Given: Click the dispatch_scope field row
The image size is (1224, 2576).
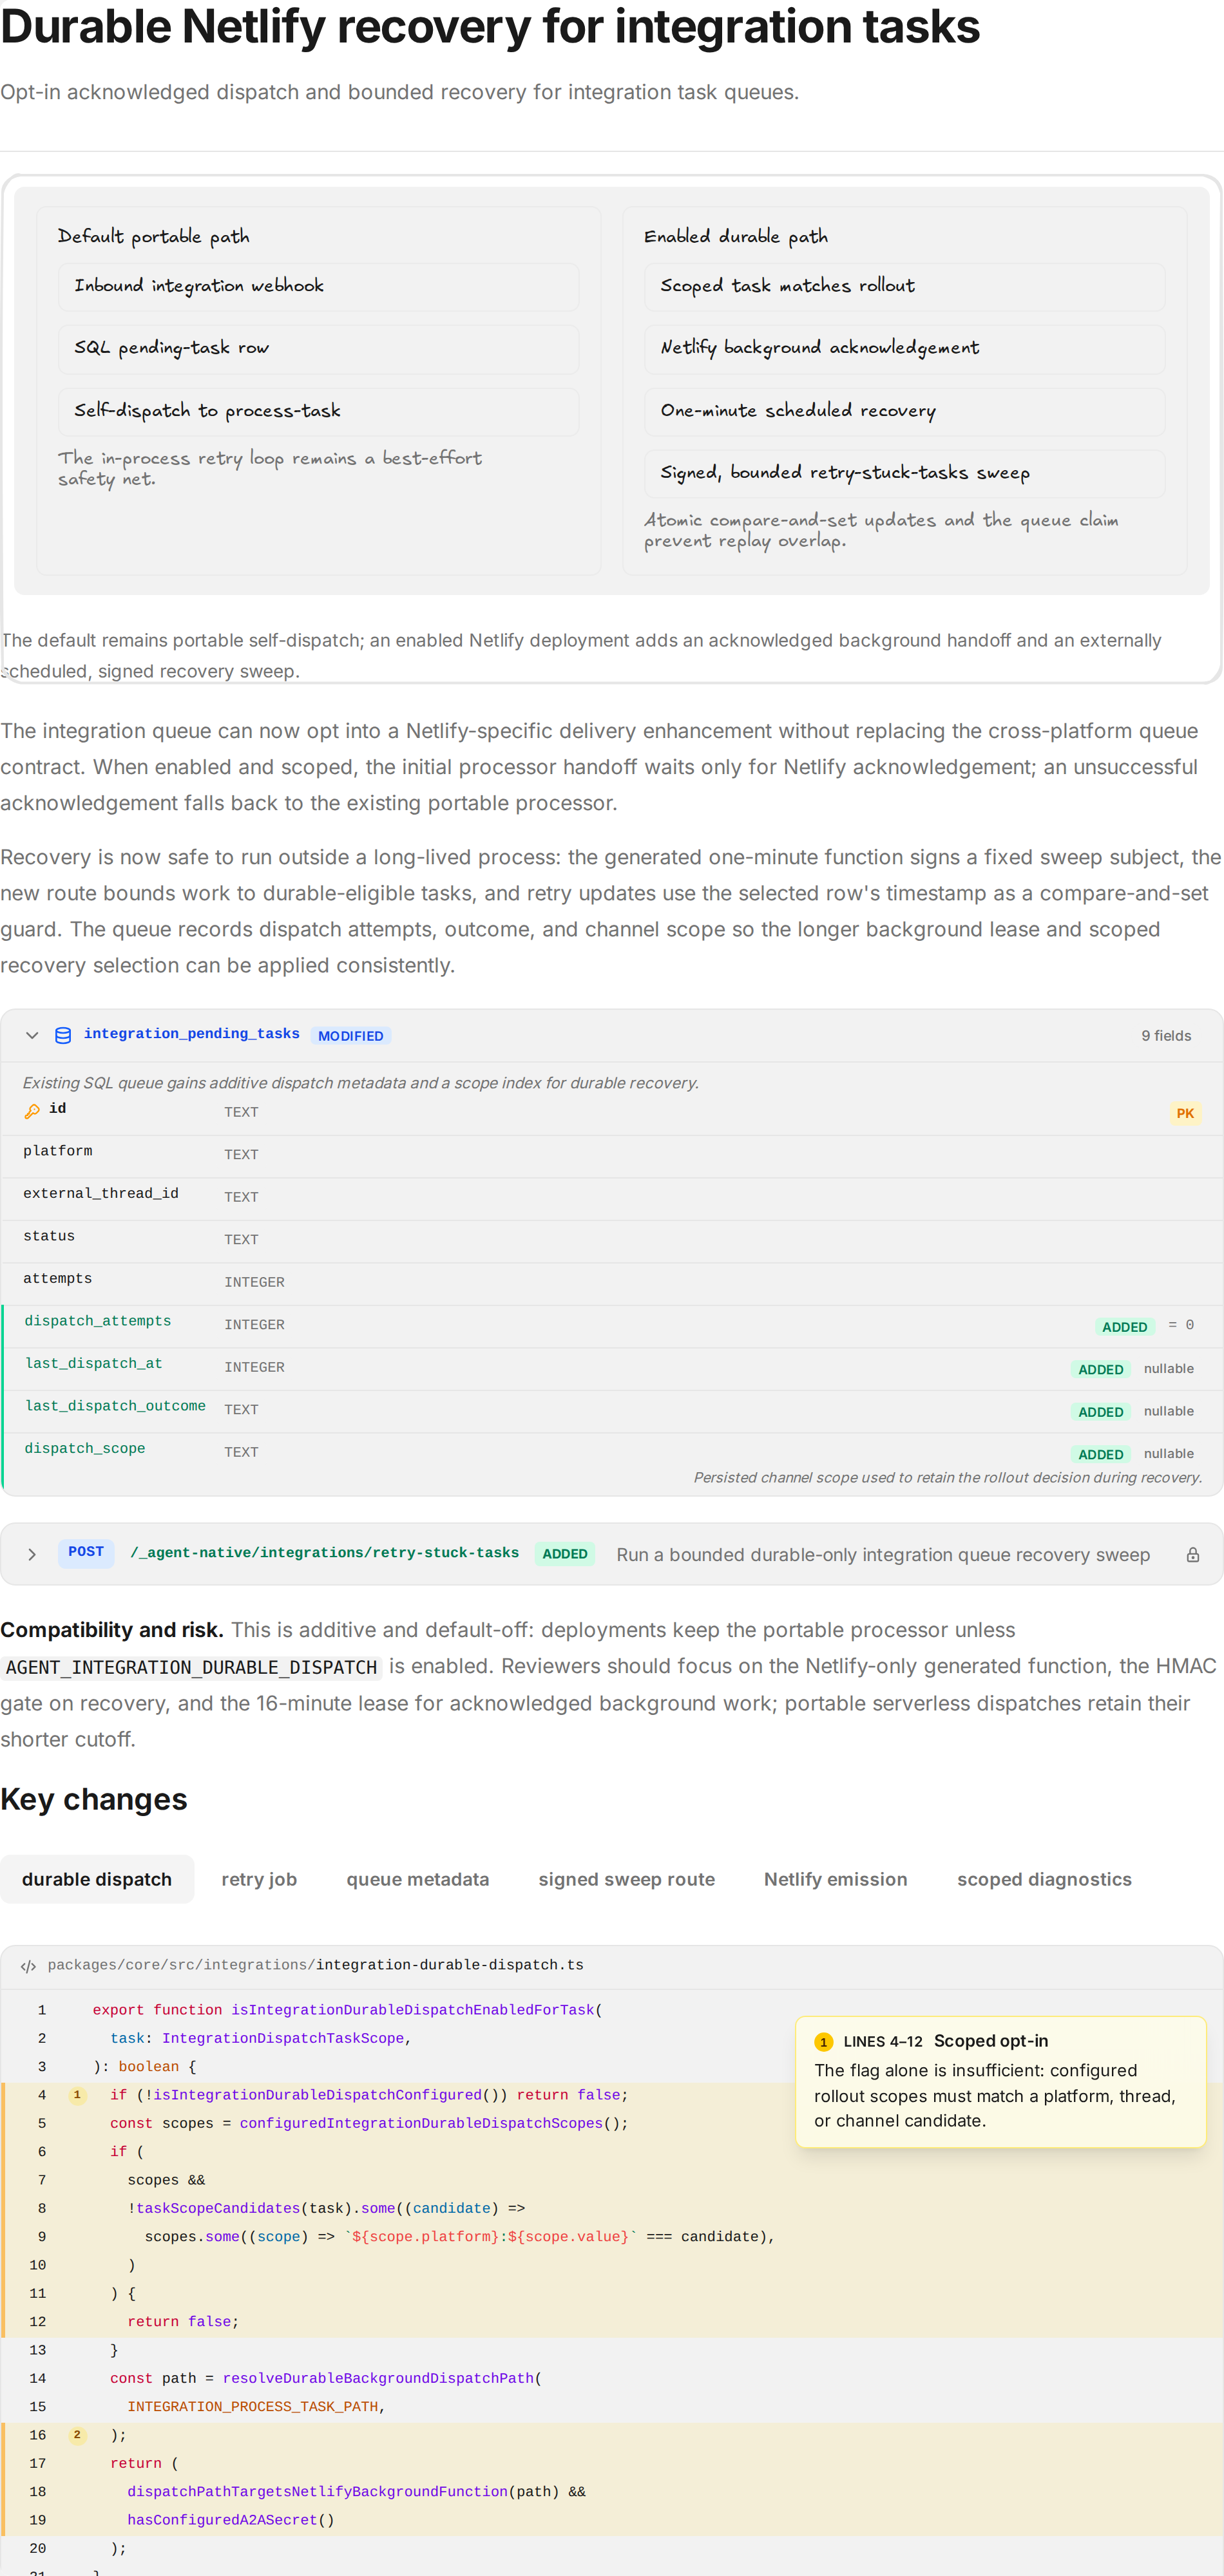Looking at the screenshot, I should click(612, 1452).
